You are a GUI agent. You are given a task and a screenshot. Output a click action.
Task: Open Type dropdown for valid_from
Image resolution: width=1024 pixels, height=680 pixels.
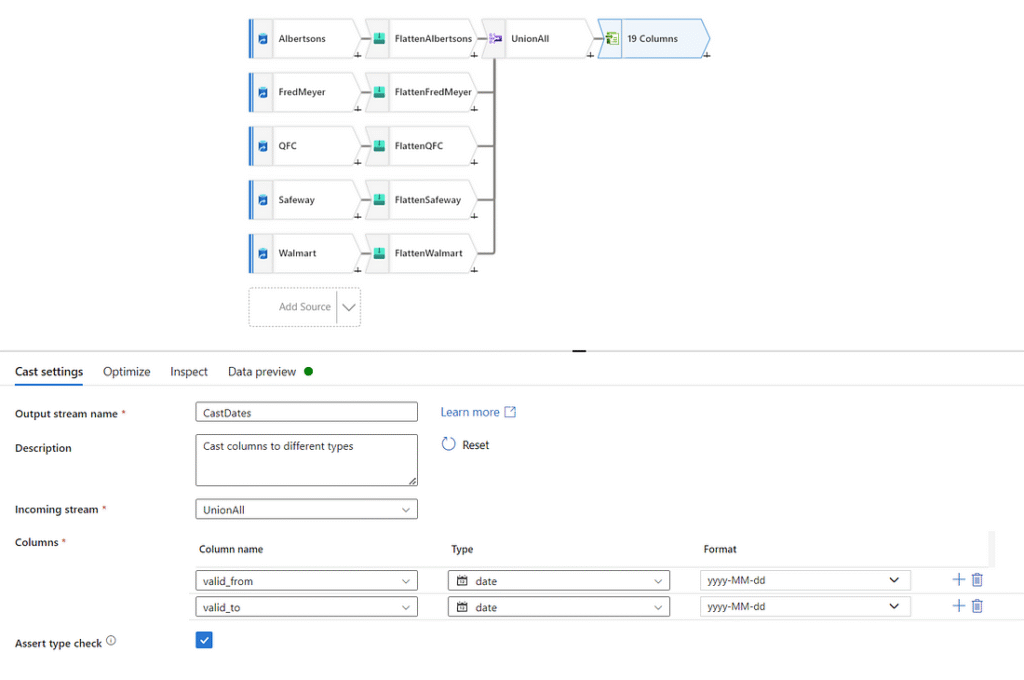(558, 581)
